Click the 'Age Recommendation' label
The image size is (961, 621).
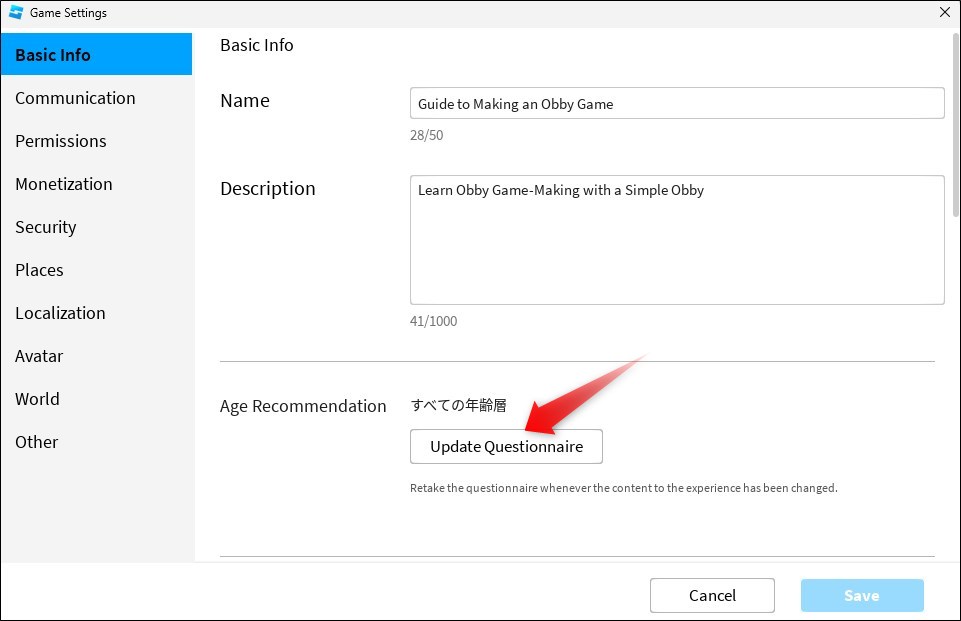point(303,406)
